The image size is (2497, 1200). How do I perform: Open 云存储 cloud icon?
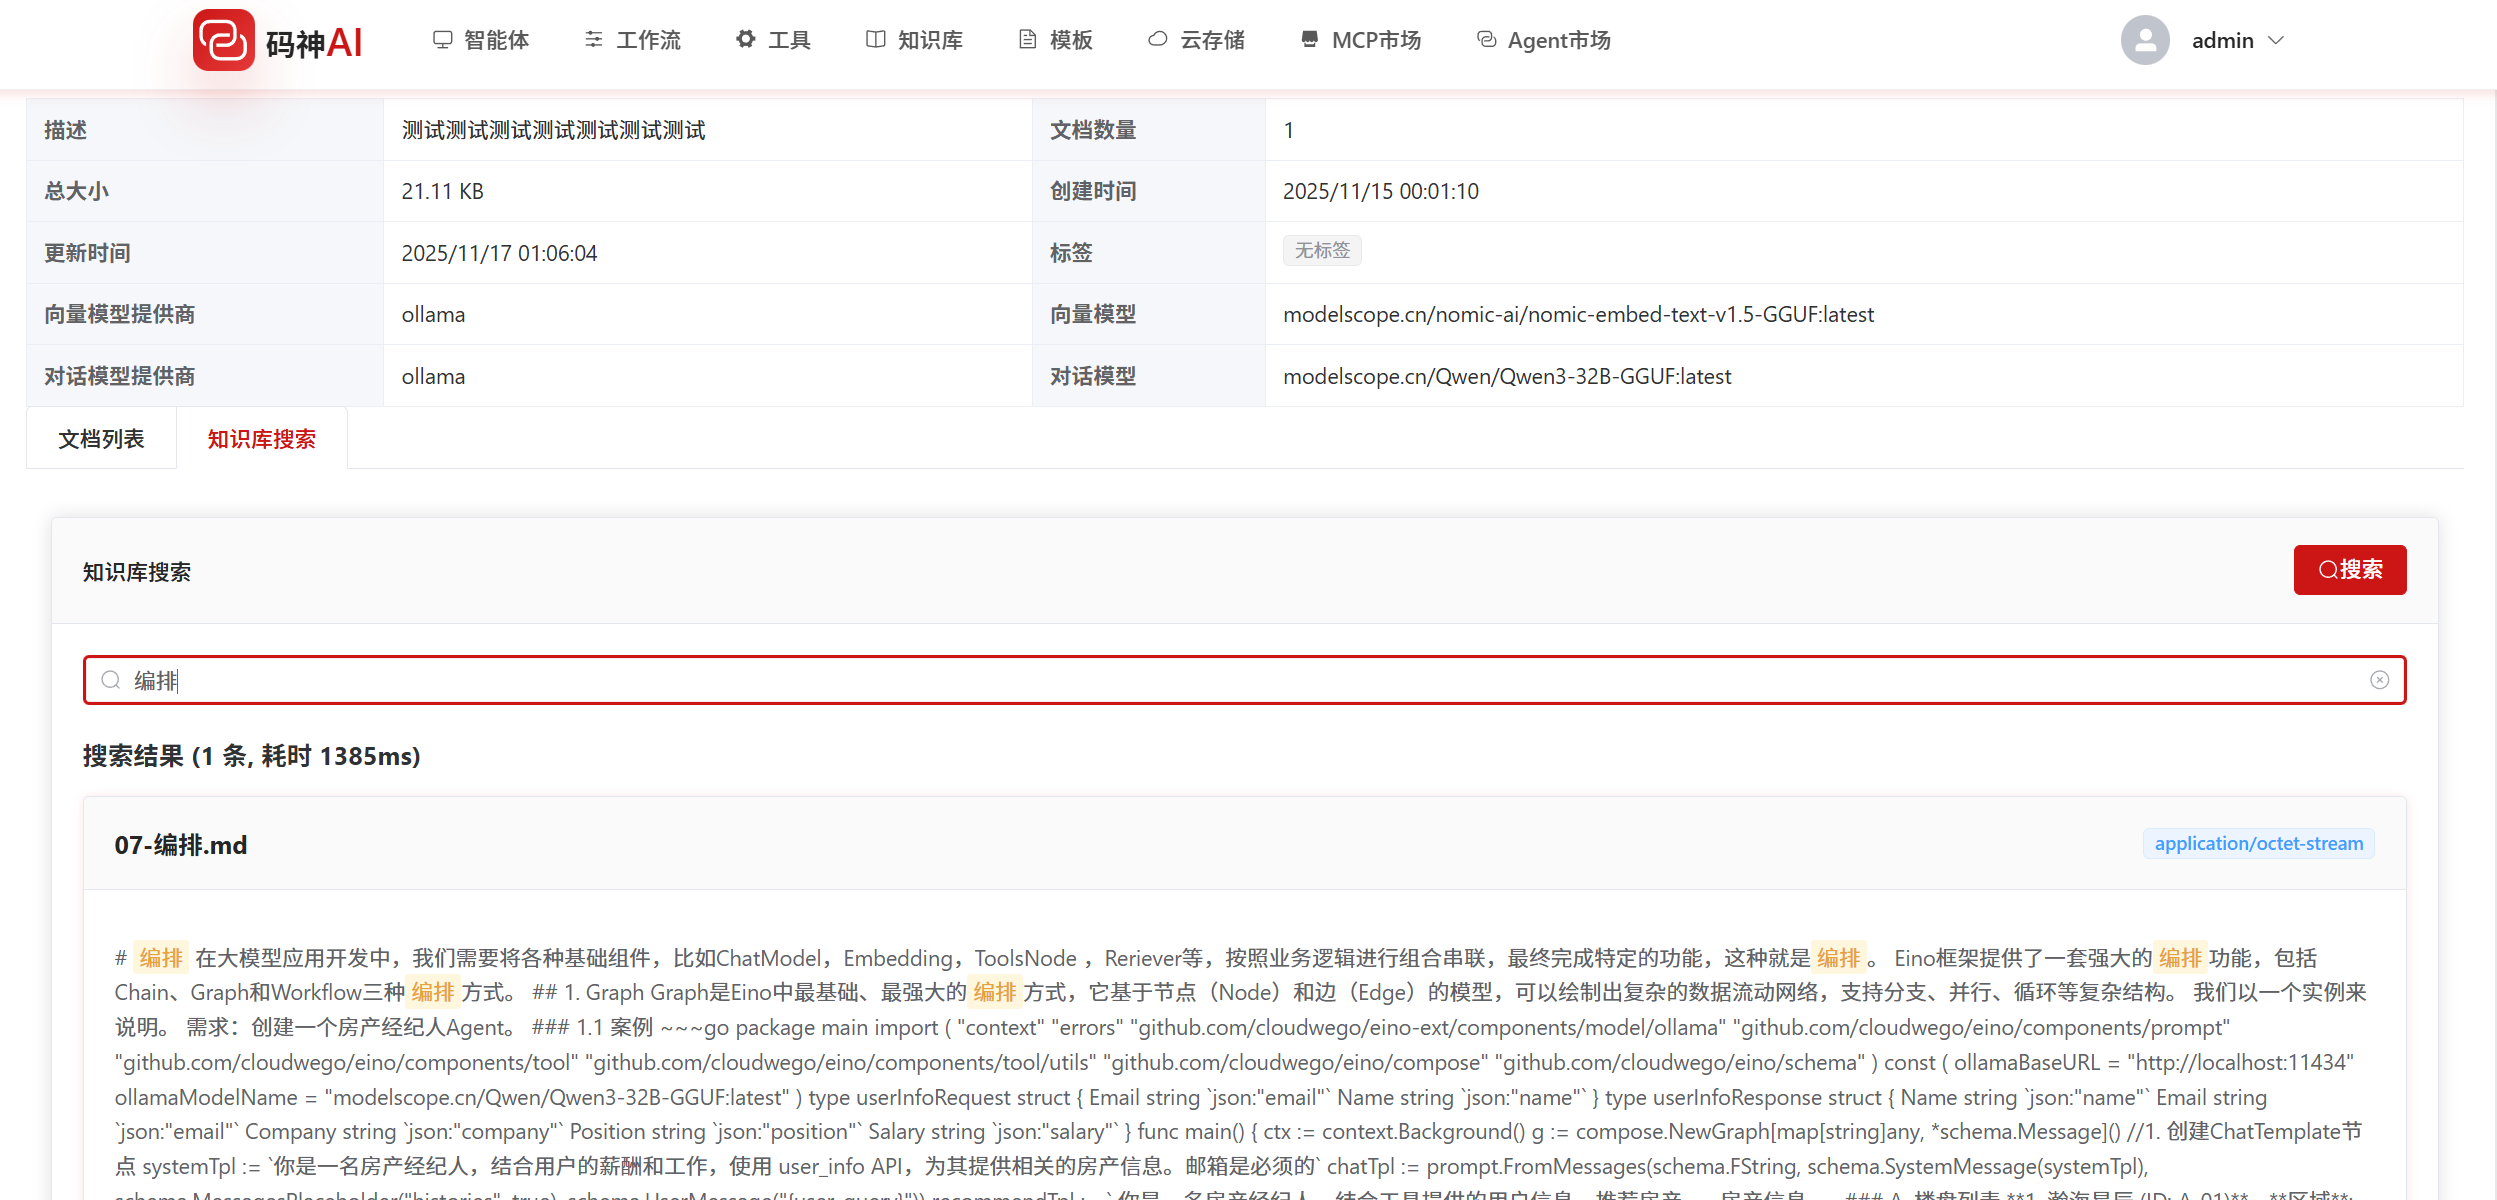(x=1157, y=39)
